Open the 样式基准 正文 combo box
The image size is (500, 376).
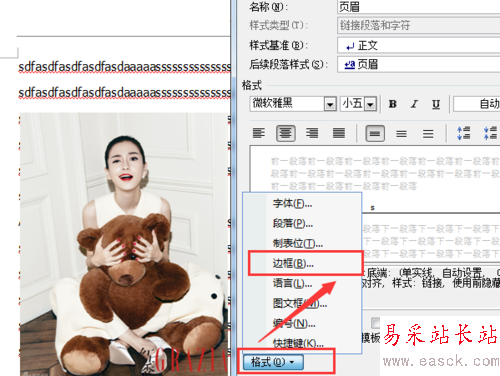pos(419,45)
